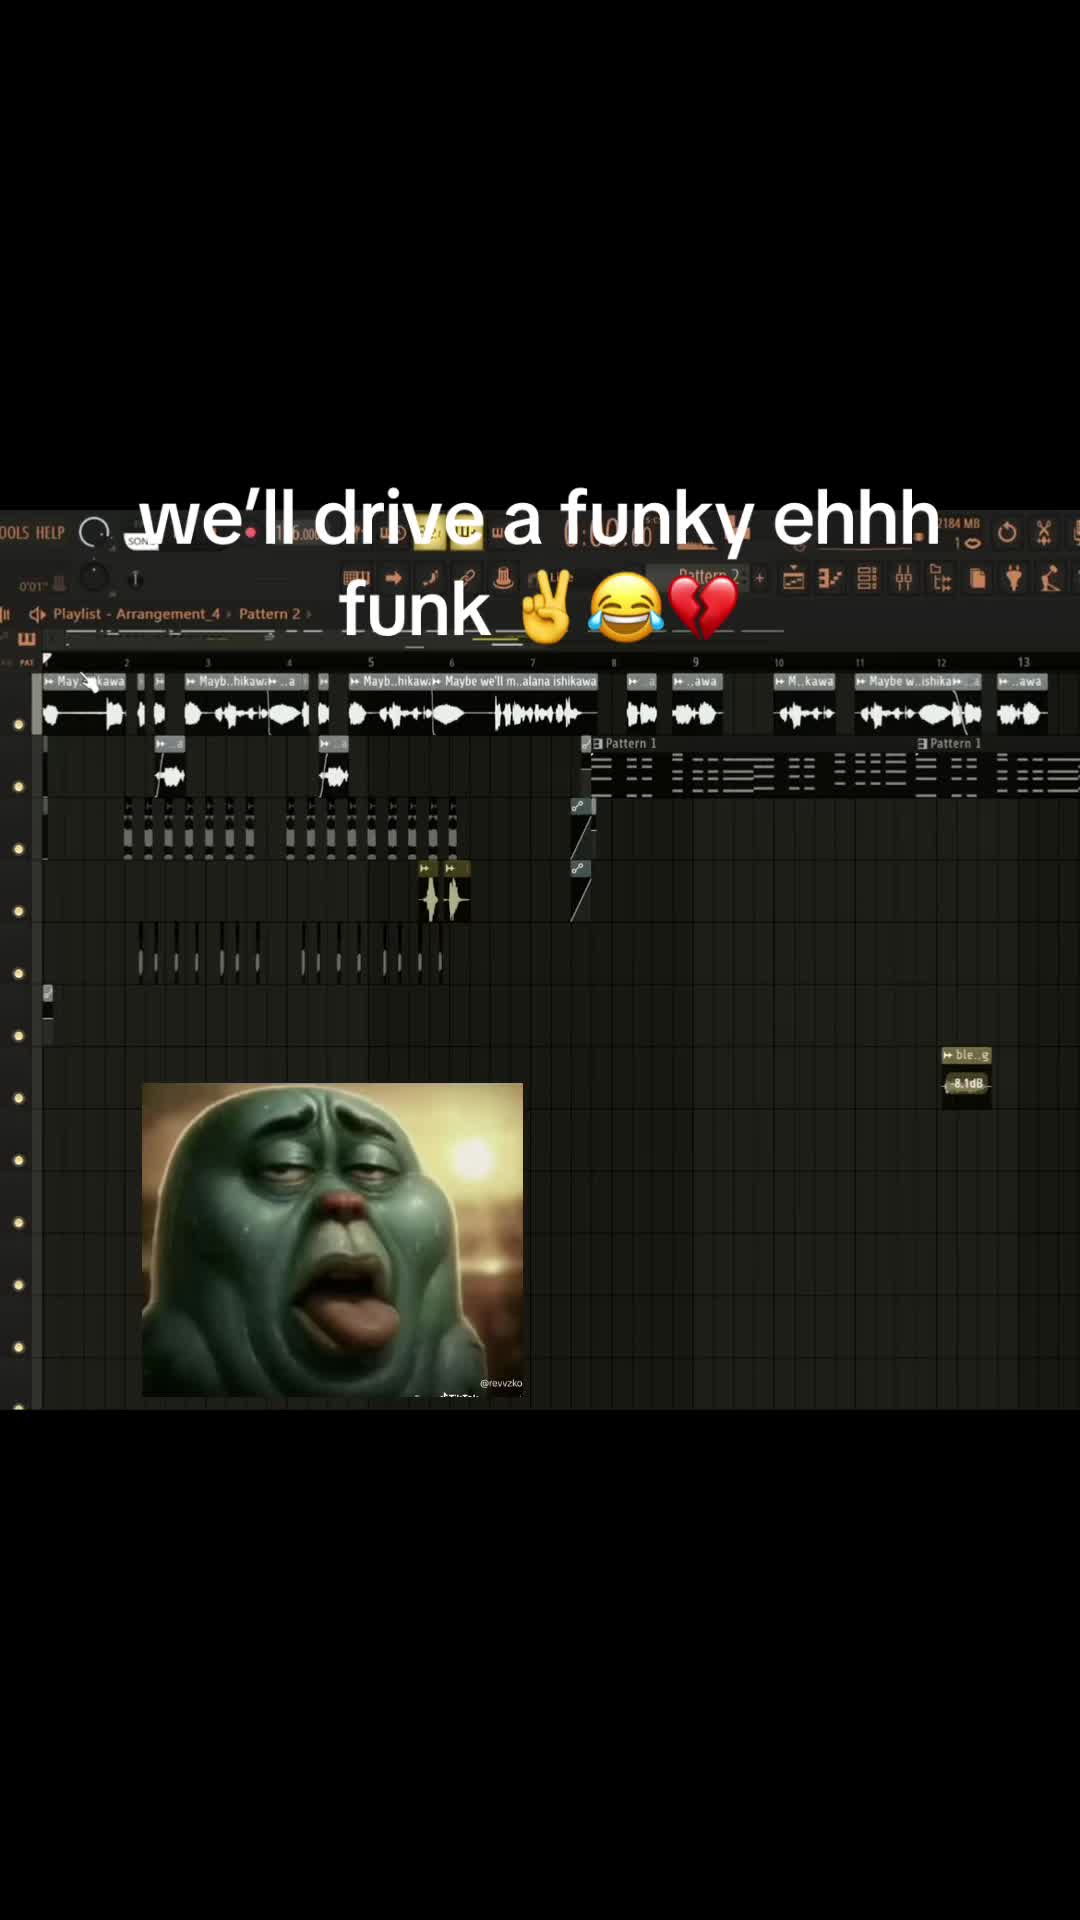The width and height of the screenshot is (1080, 1920).
Task: Click the green character meme image
Action: click(332, 1240)
